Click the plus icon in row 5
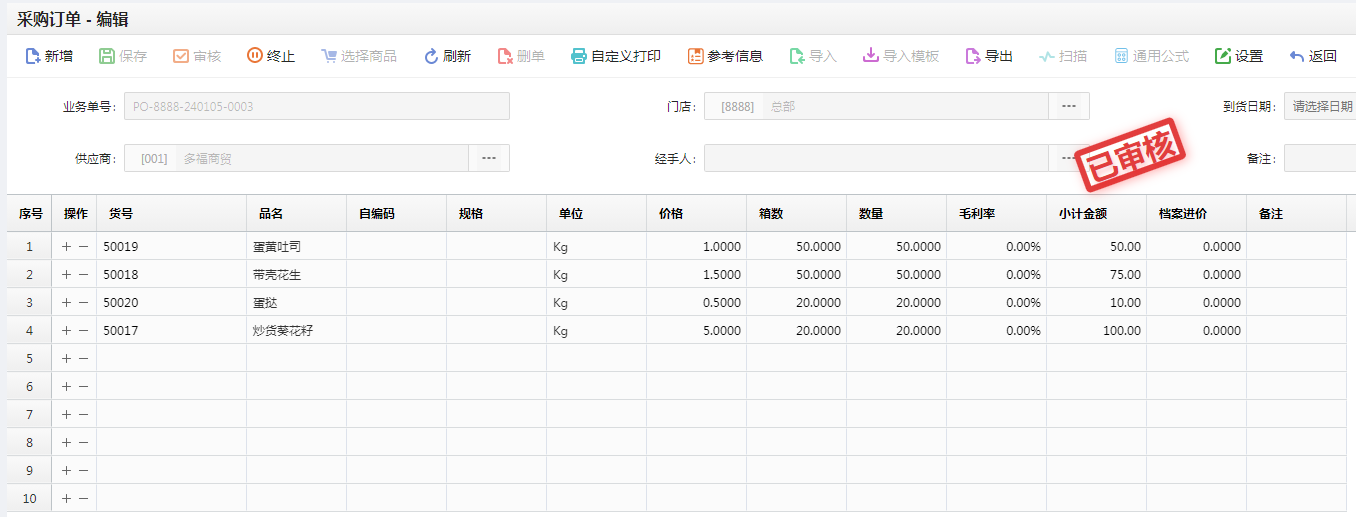The height and width of the screenshot is (517, 1356). pyautogui.click(x=67, y=358)
